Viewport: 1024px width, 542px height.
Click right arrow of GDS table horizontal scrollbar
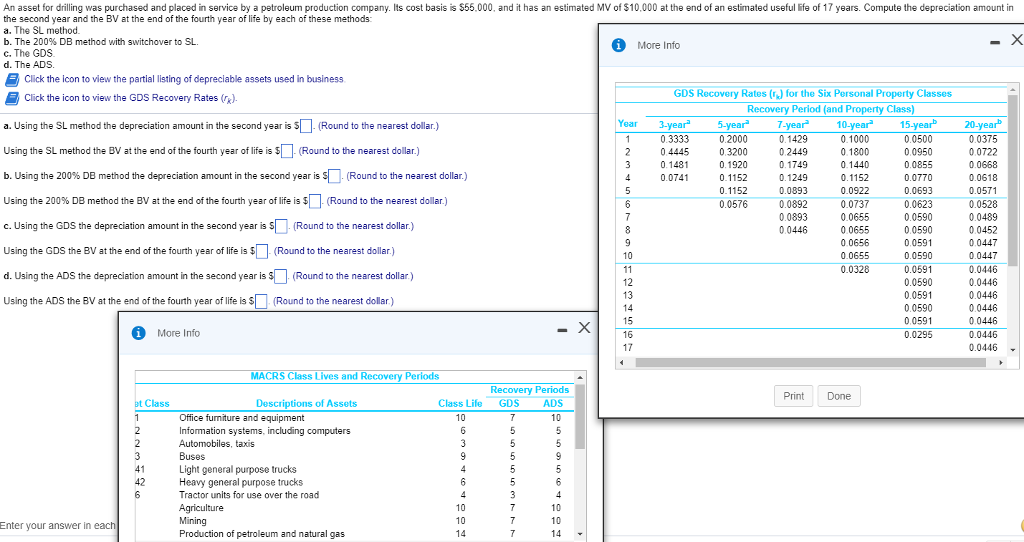pos(1001,362)
